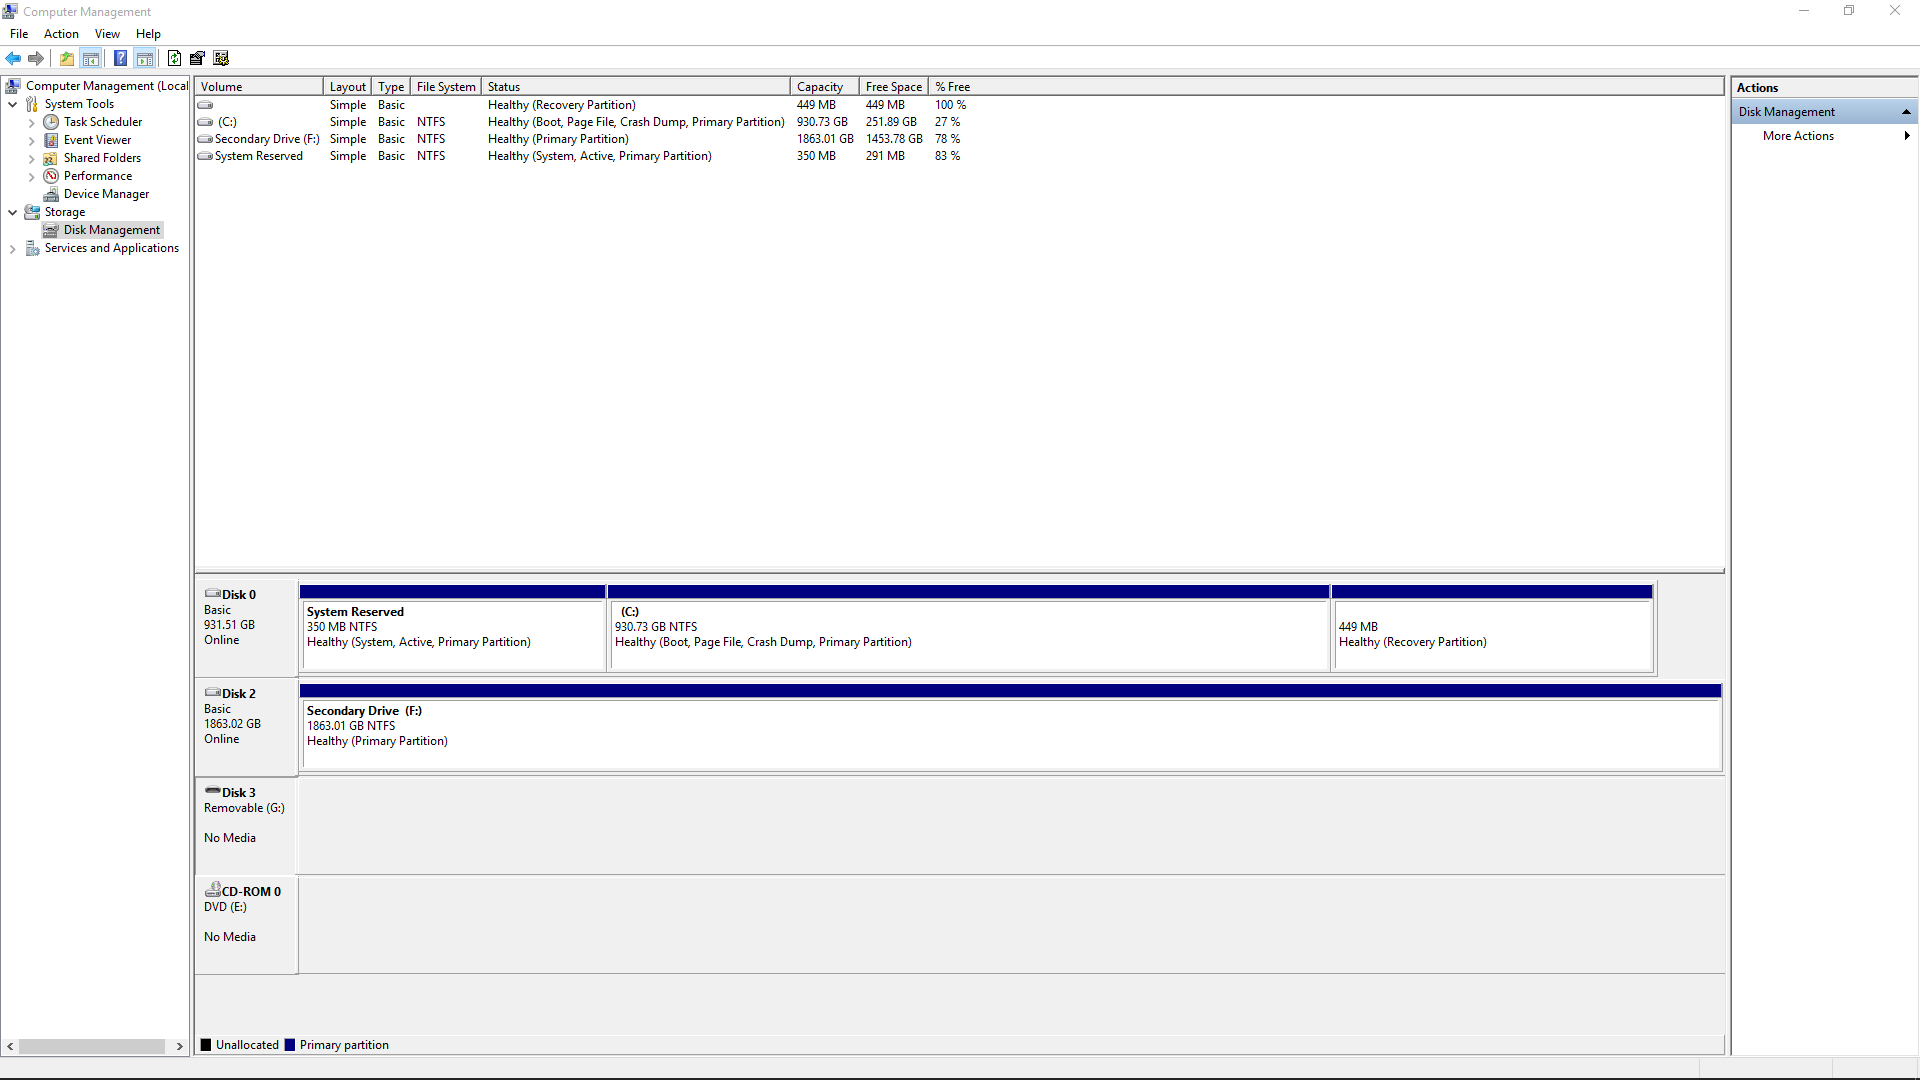Open Device Manager in the tree
Image resolution: width=1920 pixels, height=1080 pixels.
(x=106, y=194)
